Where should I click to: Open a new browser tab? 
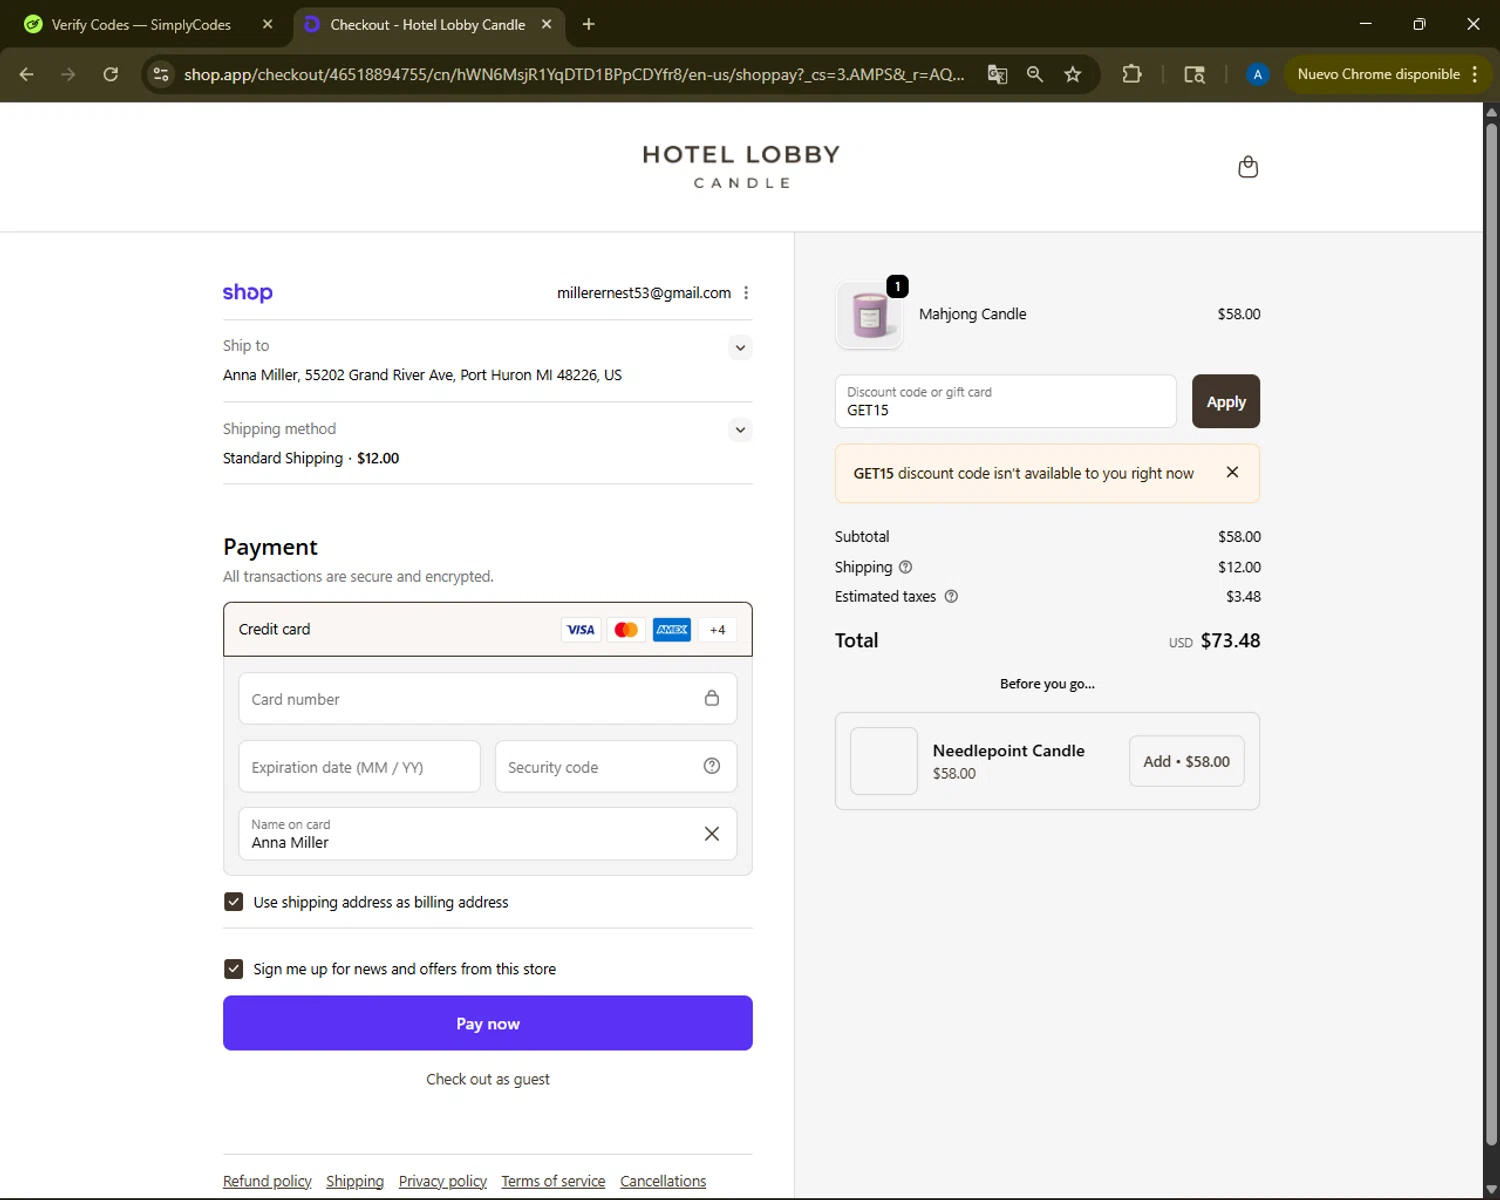click(x=589, y=24)
